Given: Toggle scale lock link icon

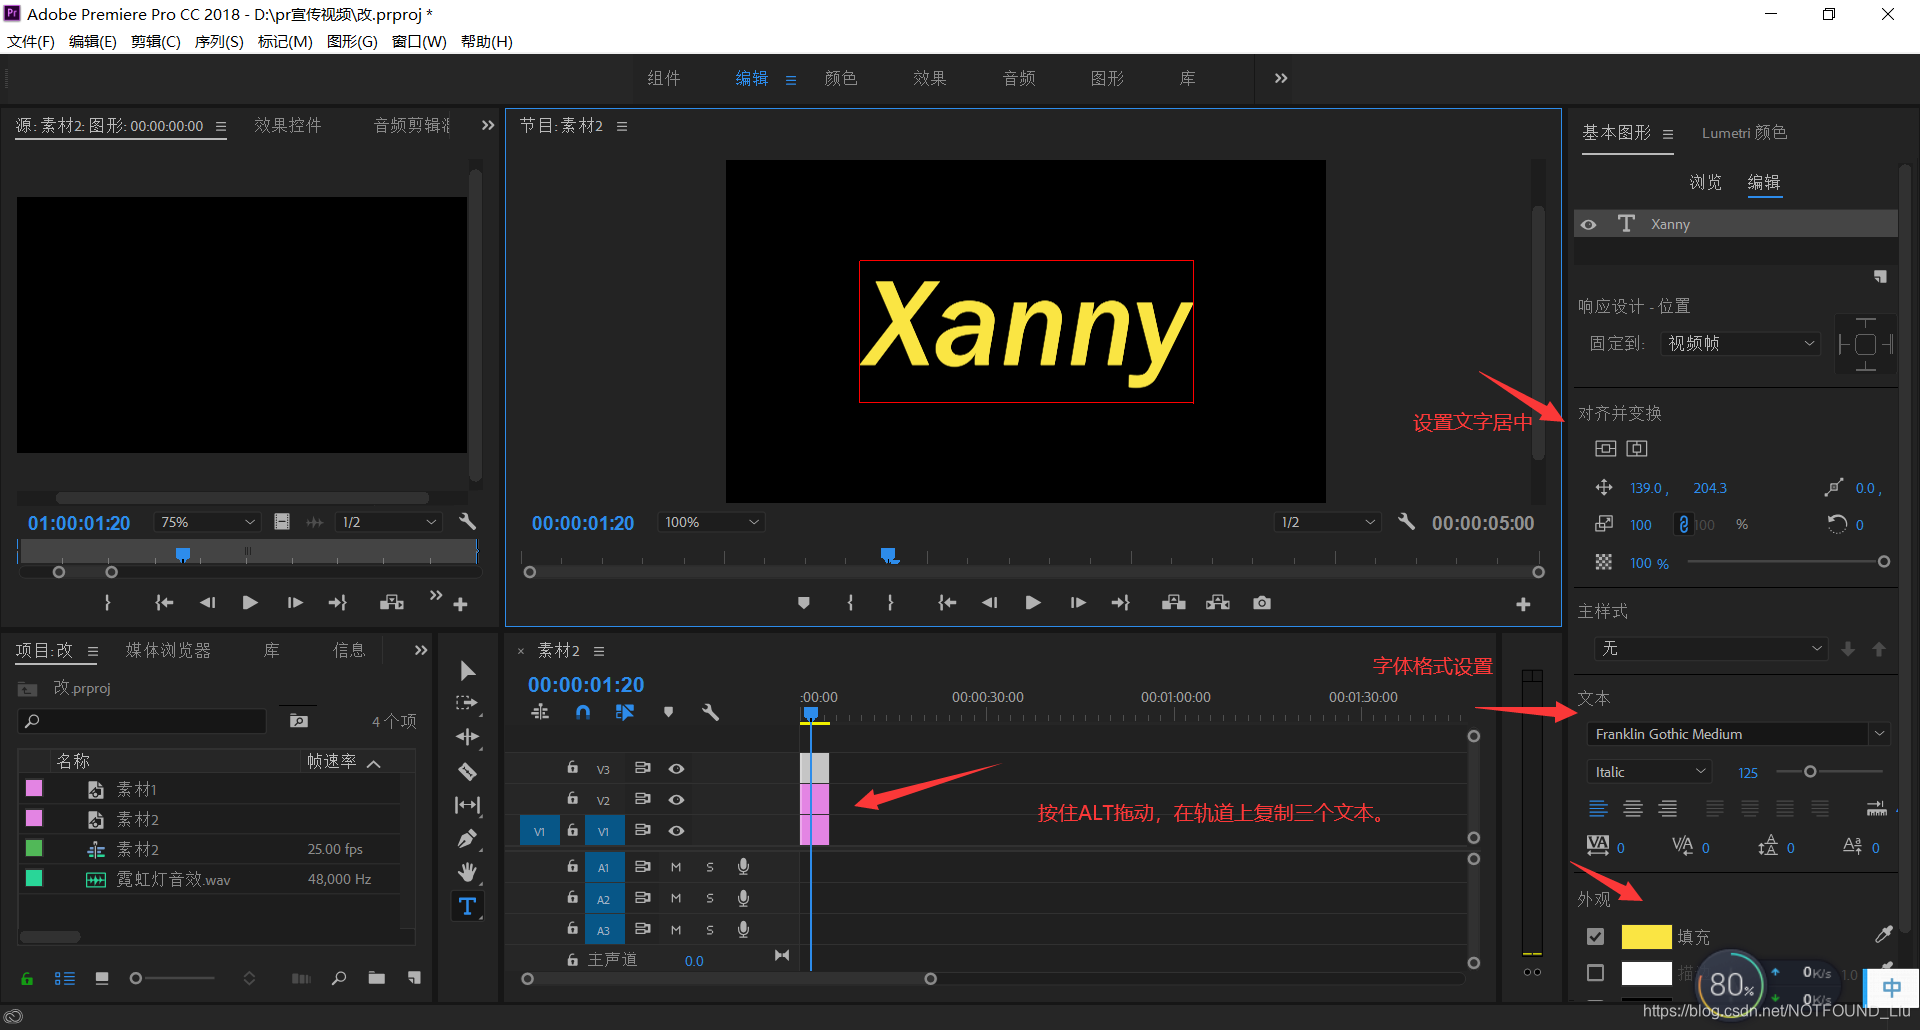Looking at the screenshot, I should click(x=1683, y=524).
